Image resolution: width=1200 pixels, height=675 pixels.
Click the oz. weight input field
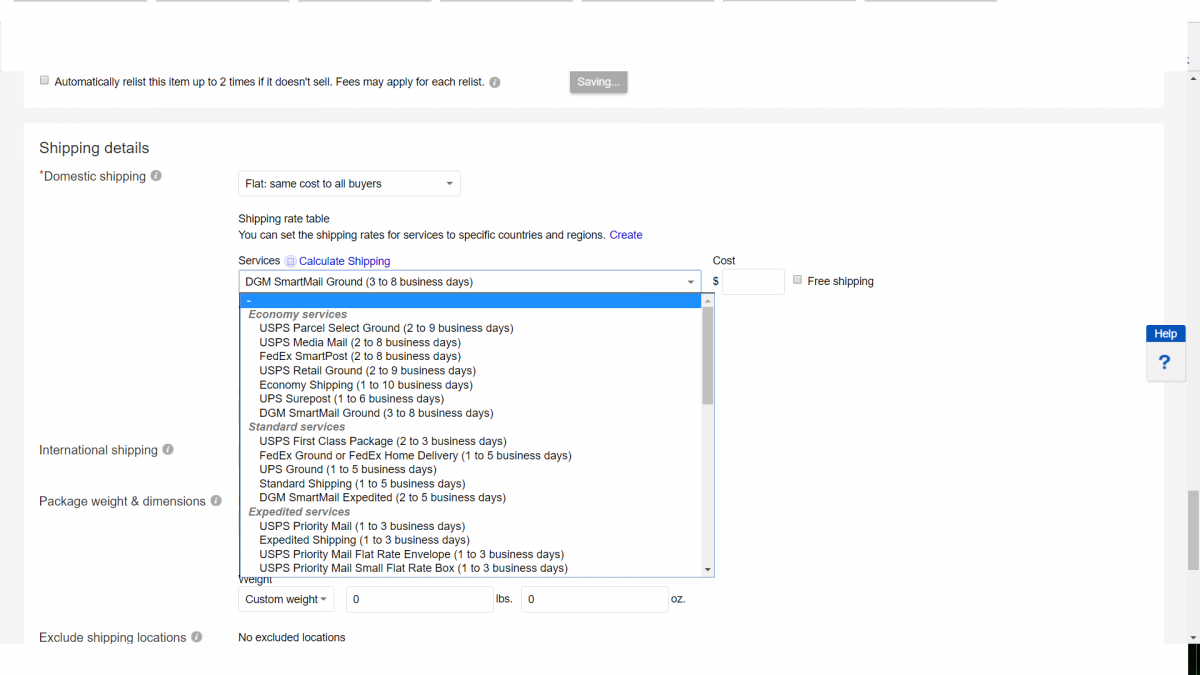595,599
